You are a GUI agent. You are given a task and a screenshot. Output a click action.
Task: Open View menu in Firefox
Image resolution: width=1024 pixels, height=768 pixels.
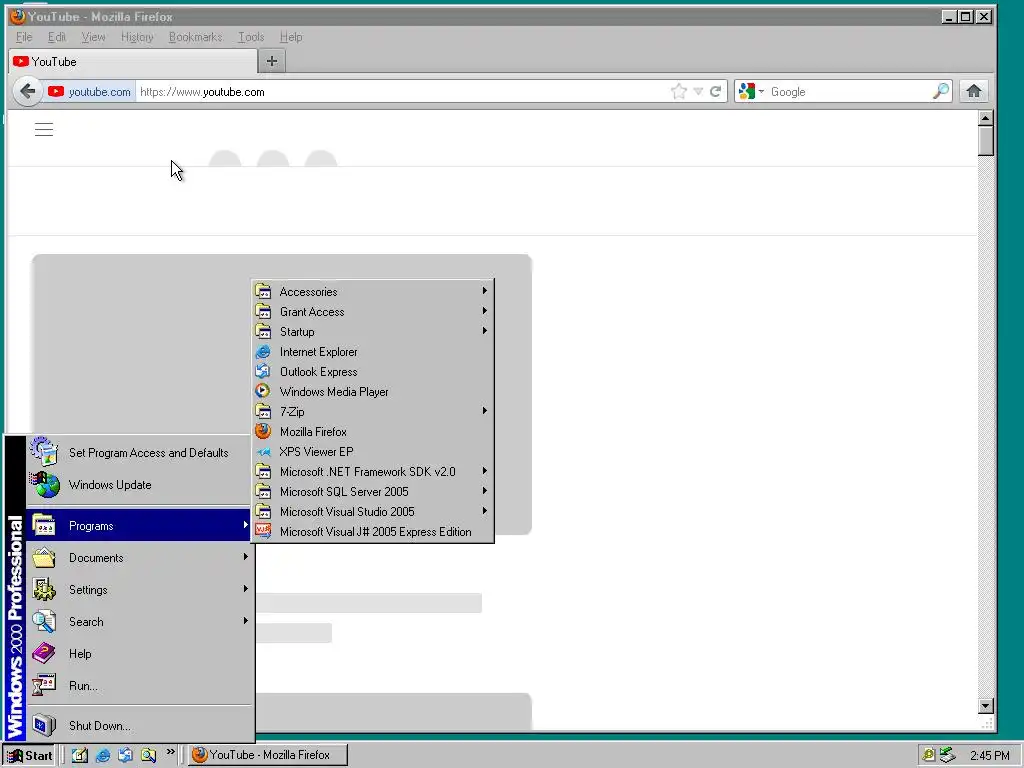click(x=93, y=37)
